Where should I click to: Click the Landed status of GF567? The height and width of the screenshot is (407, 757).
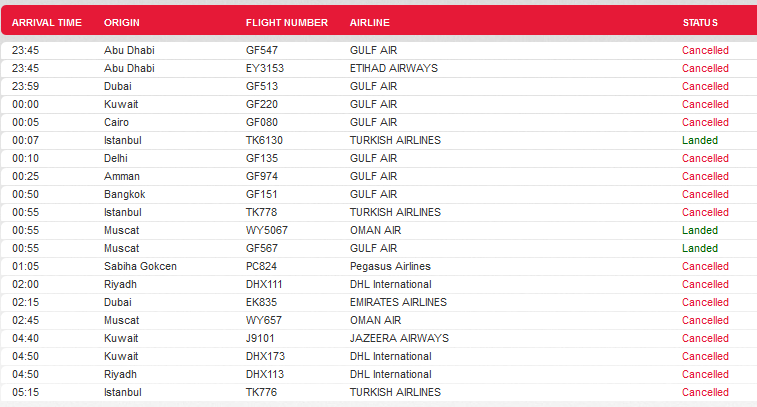click(x=700, y=248)
